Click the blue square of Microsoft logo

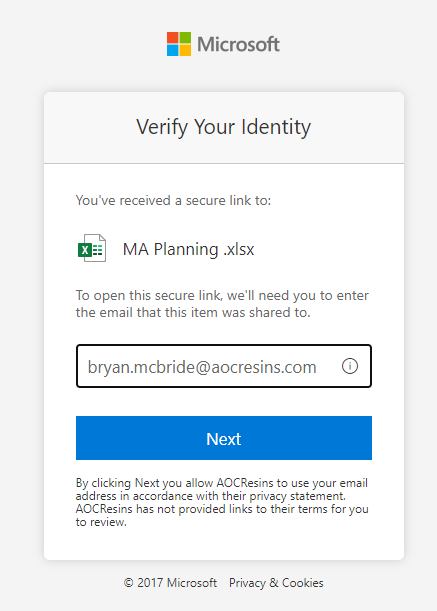coord(173,50)
